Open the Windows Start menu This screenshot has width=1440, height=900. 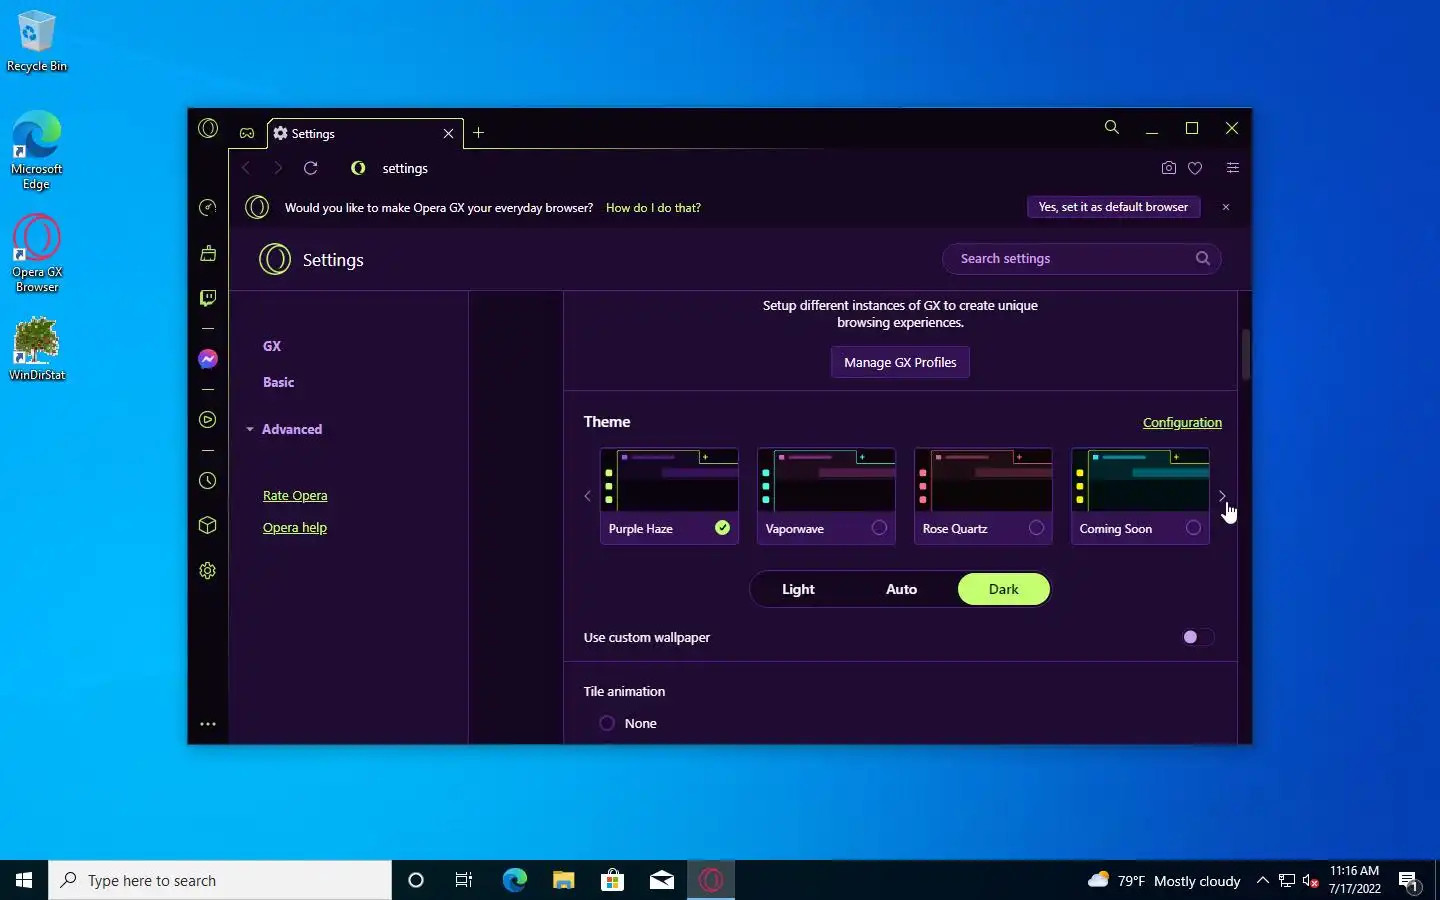pos(24,880)
